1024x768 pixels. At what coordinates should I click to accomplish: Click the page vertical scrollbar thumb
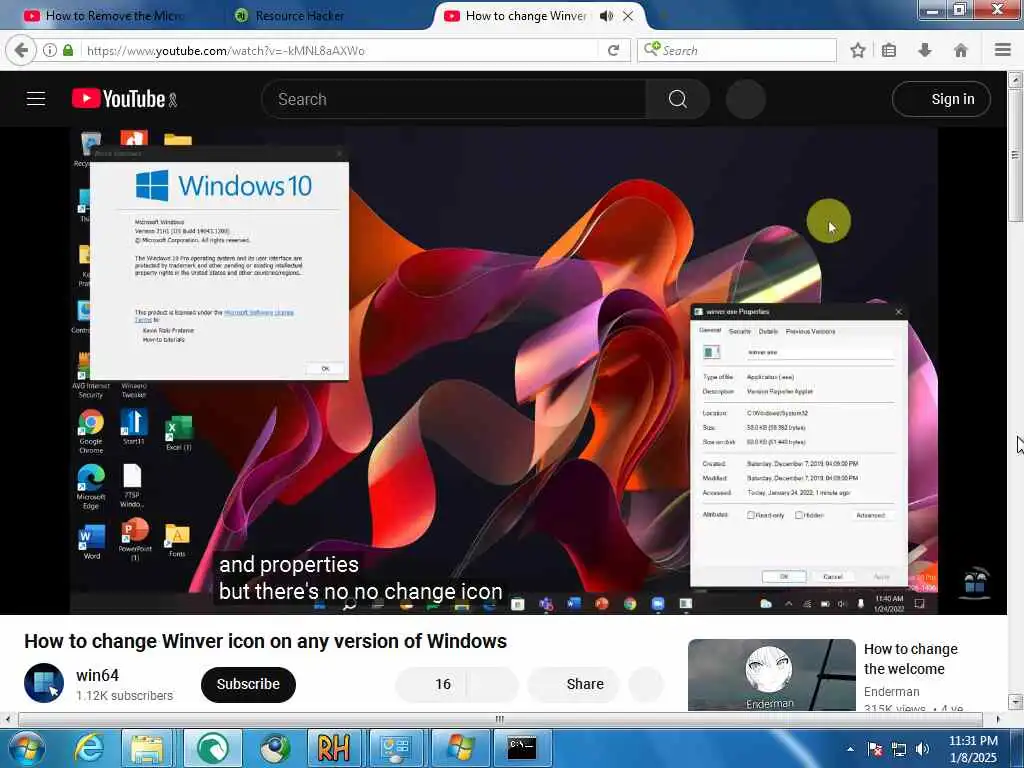coord(1015,155)
